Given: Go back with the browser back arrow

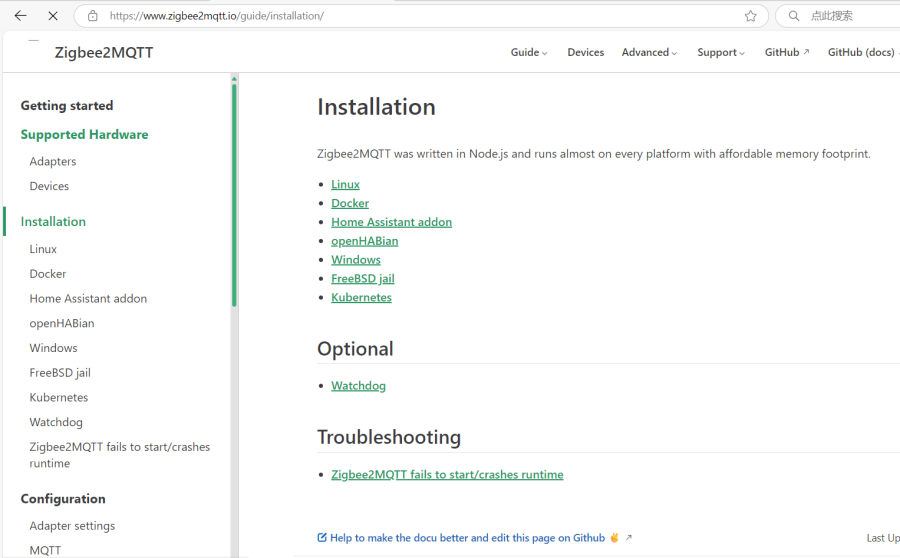Looking at the screenshot, I should [21, 16].
